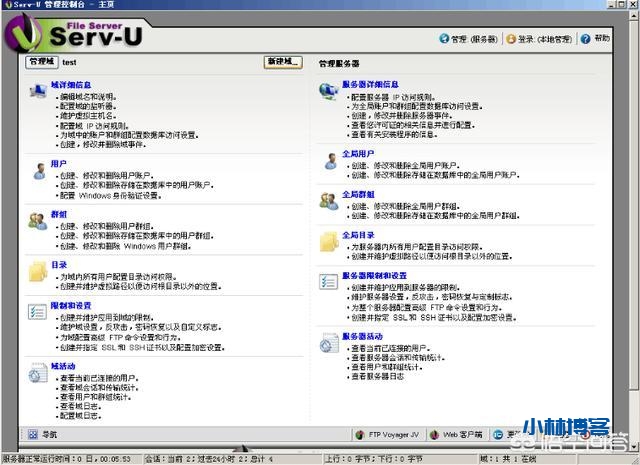
Task: Open the 服务器限制和设置 link
Action: coord(374,276)
